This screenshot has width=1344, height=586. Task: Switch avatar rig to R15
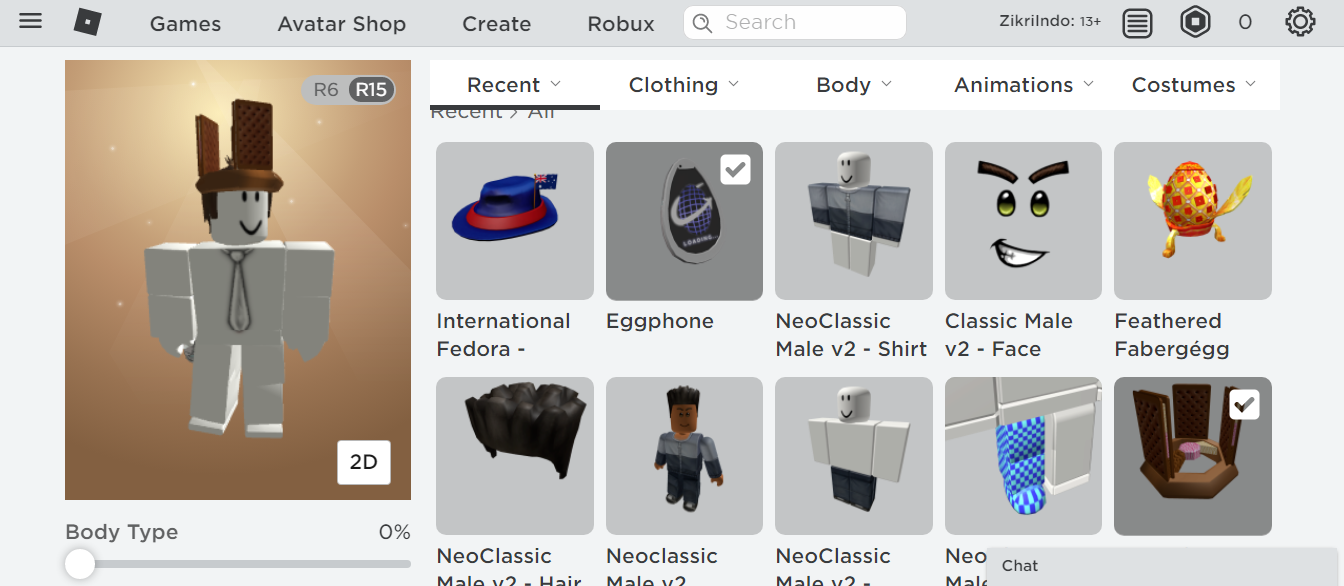tap(371, 90)
